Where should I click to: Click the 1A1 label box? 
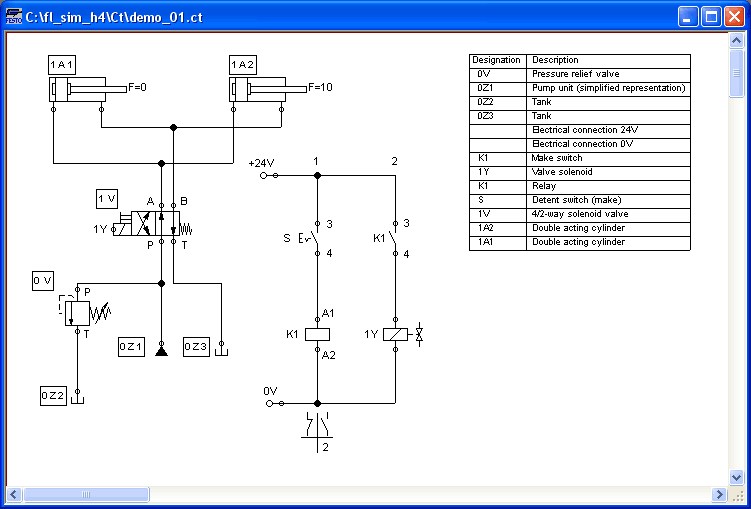(x=62, y=65)
